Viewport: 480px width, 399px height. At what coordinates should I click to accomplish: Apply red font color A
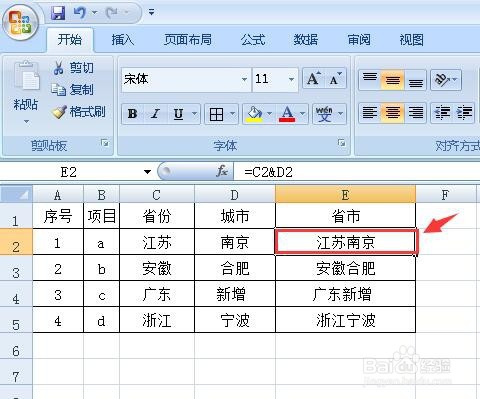point(287,114)
